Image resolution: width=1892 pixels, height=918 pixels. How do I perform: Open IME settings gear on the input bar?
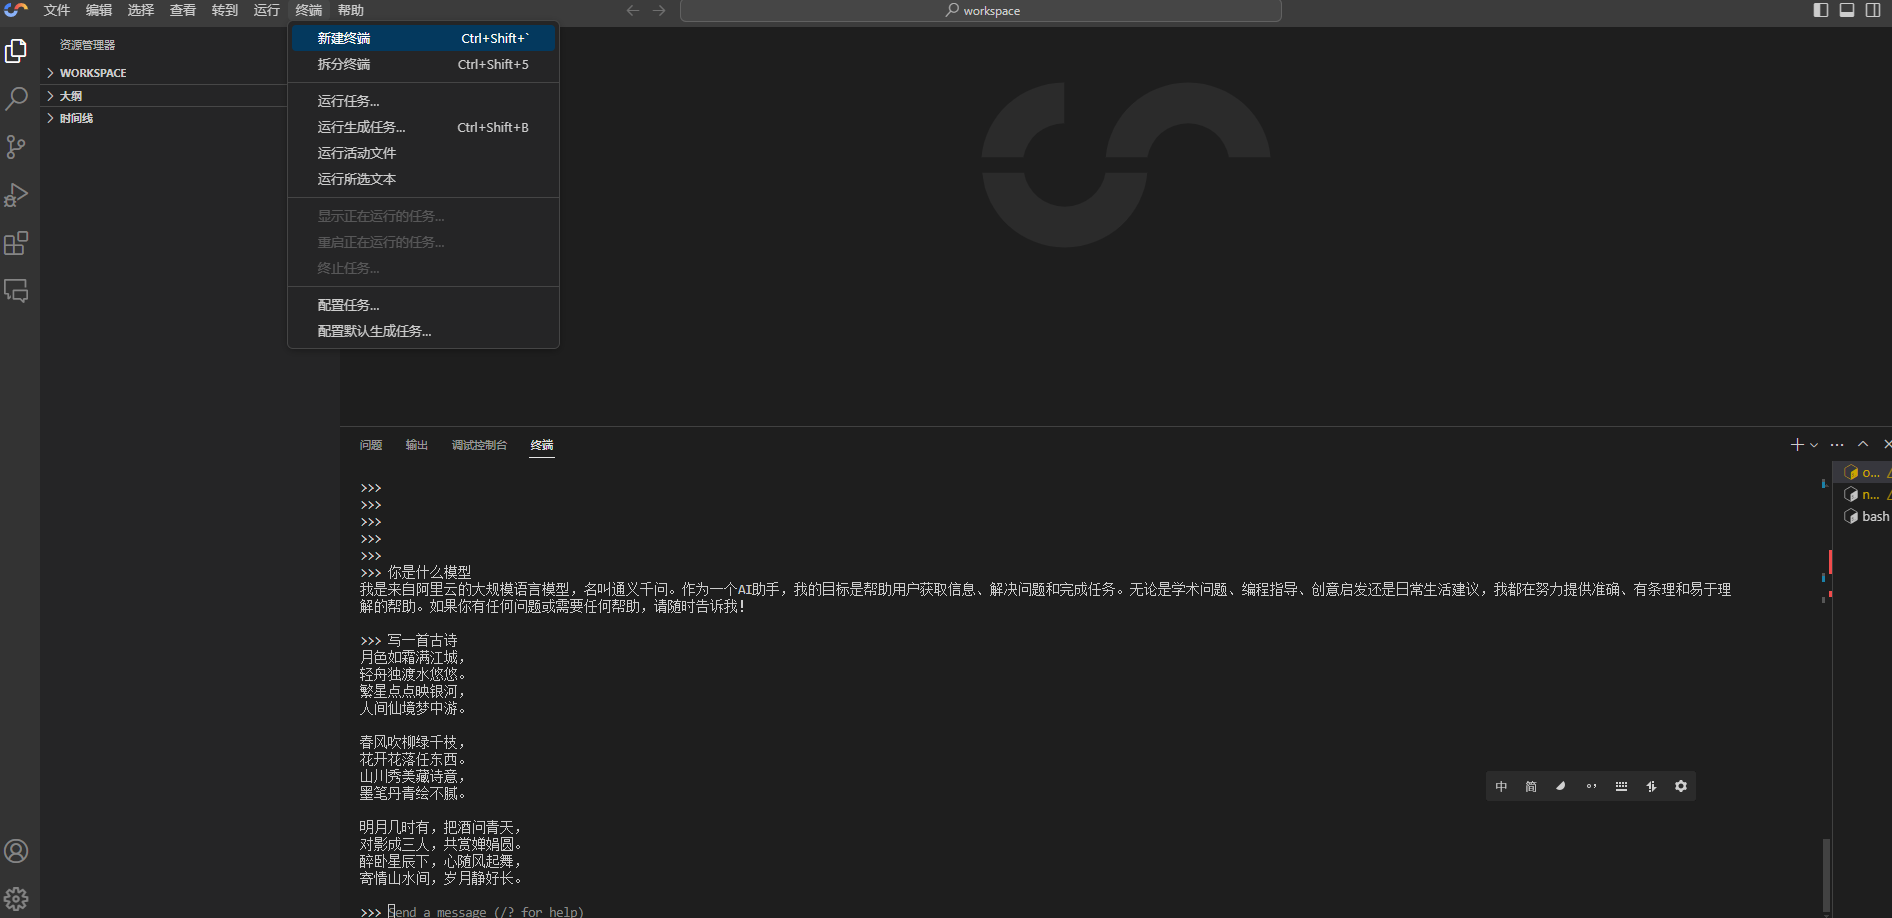point(1681,787)
